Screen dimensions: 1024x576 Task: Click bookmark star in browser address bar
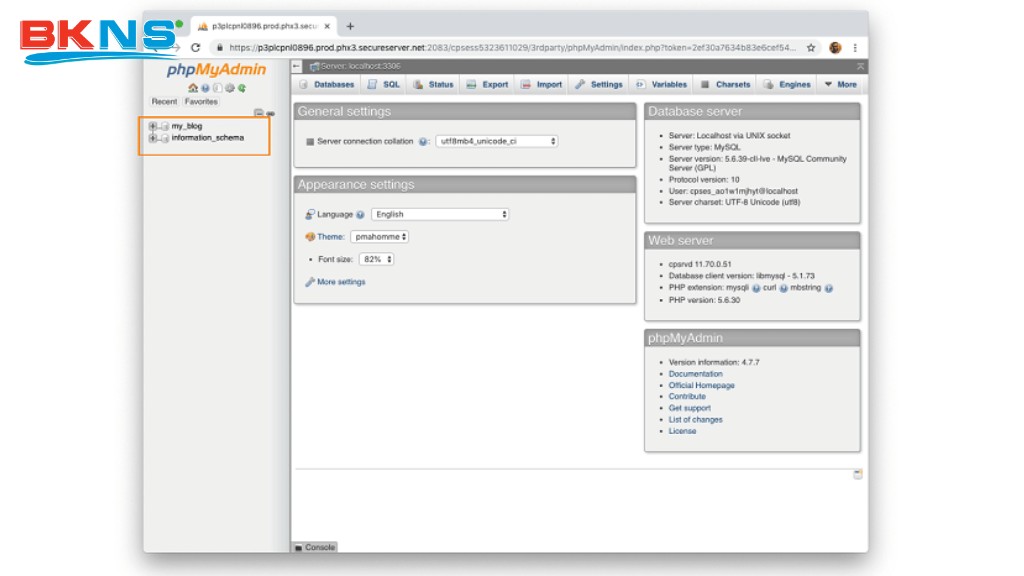[x=811, y=47]
